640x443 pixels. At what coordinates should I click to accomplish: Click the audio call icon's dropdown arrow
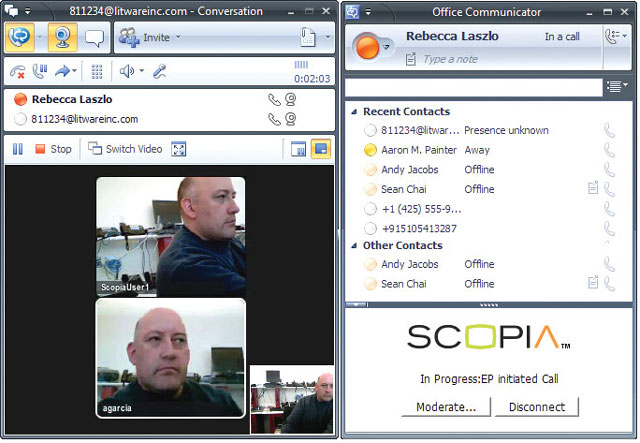tap(40, 37)
